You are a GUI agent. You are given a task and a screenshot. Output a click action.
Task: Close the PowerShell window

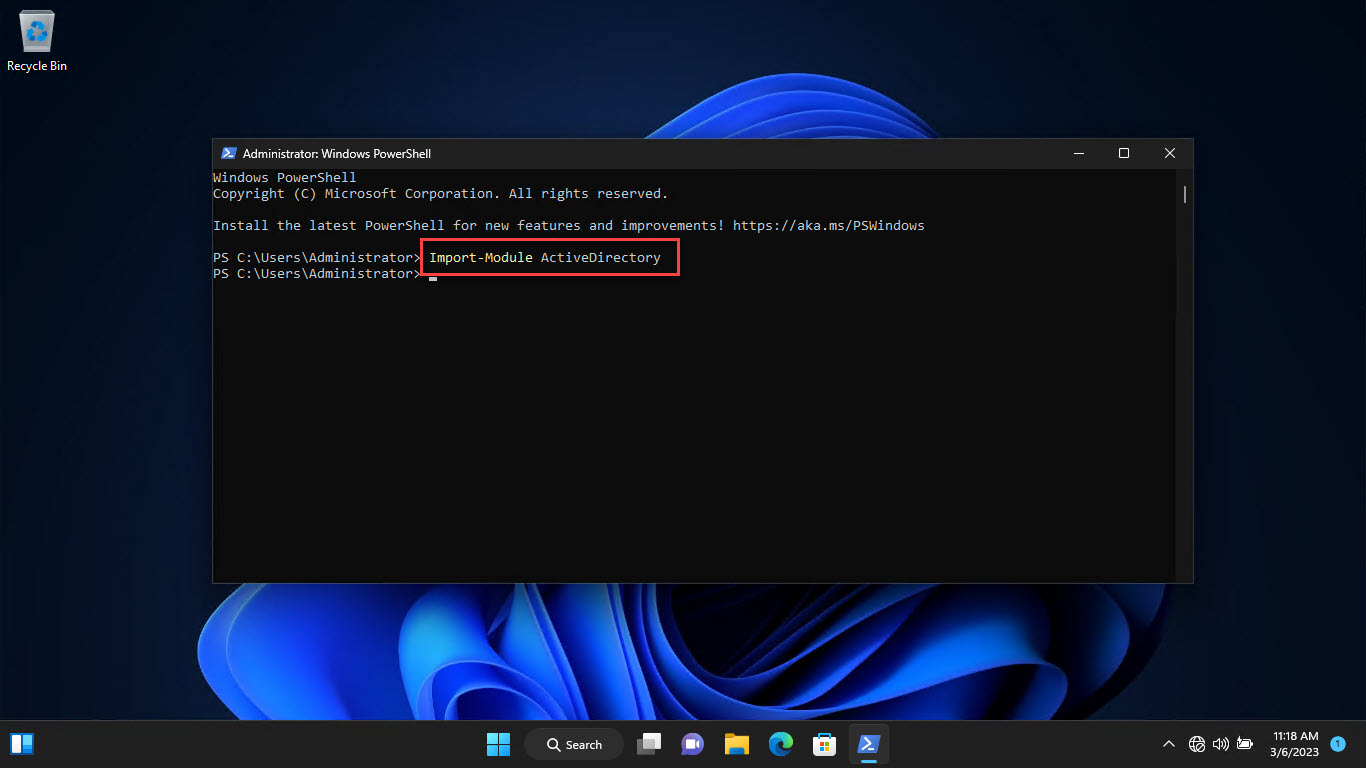point(1170,153)
